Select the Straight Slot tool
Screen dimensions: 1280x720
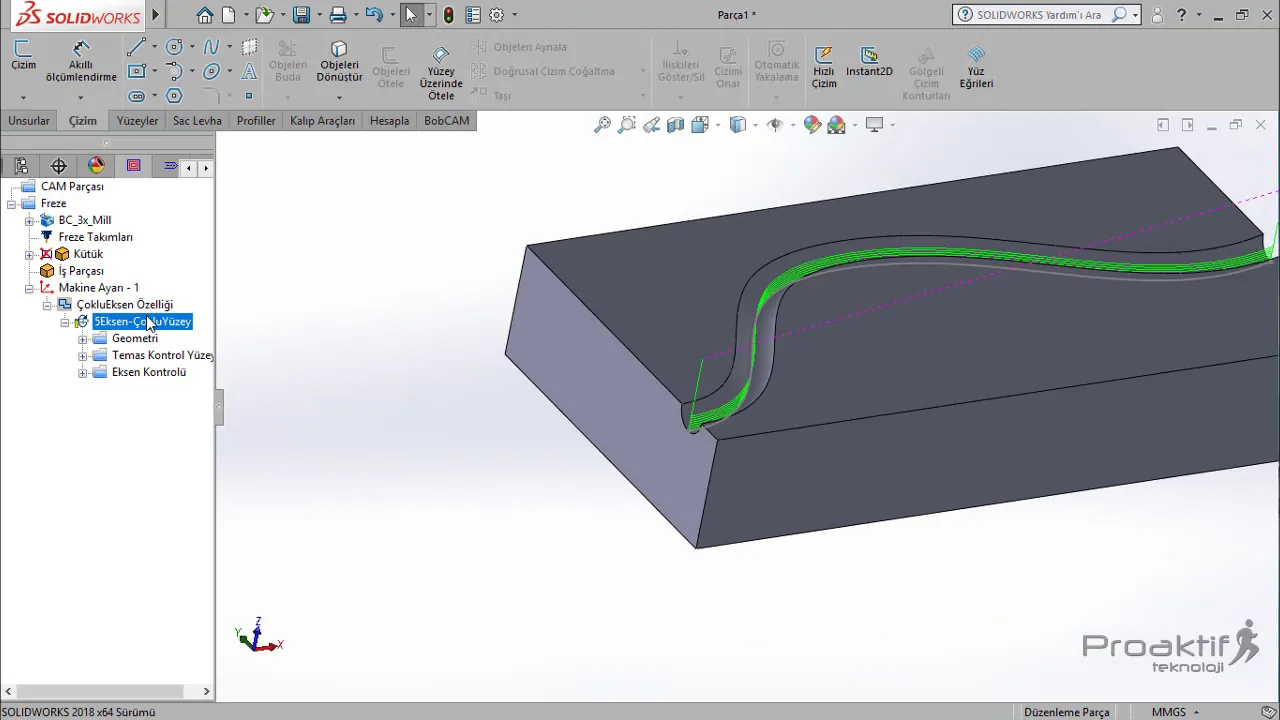coord(136,96)
